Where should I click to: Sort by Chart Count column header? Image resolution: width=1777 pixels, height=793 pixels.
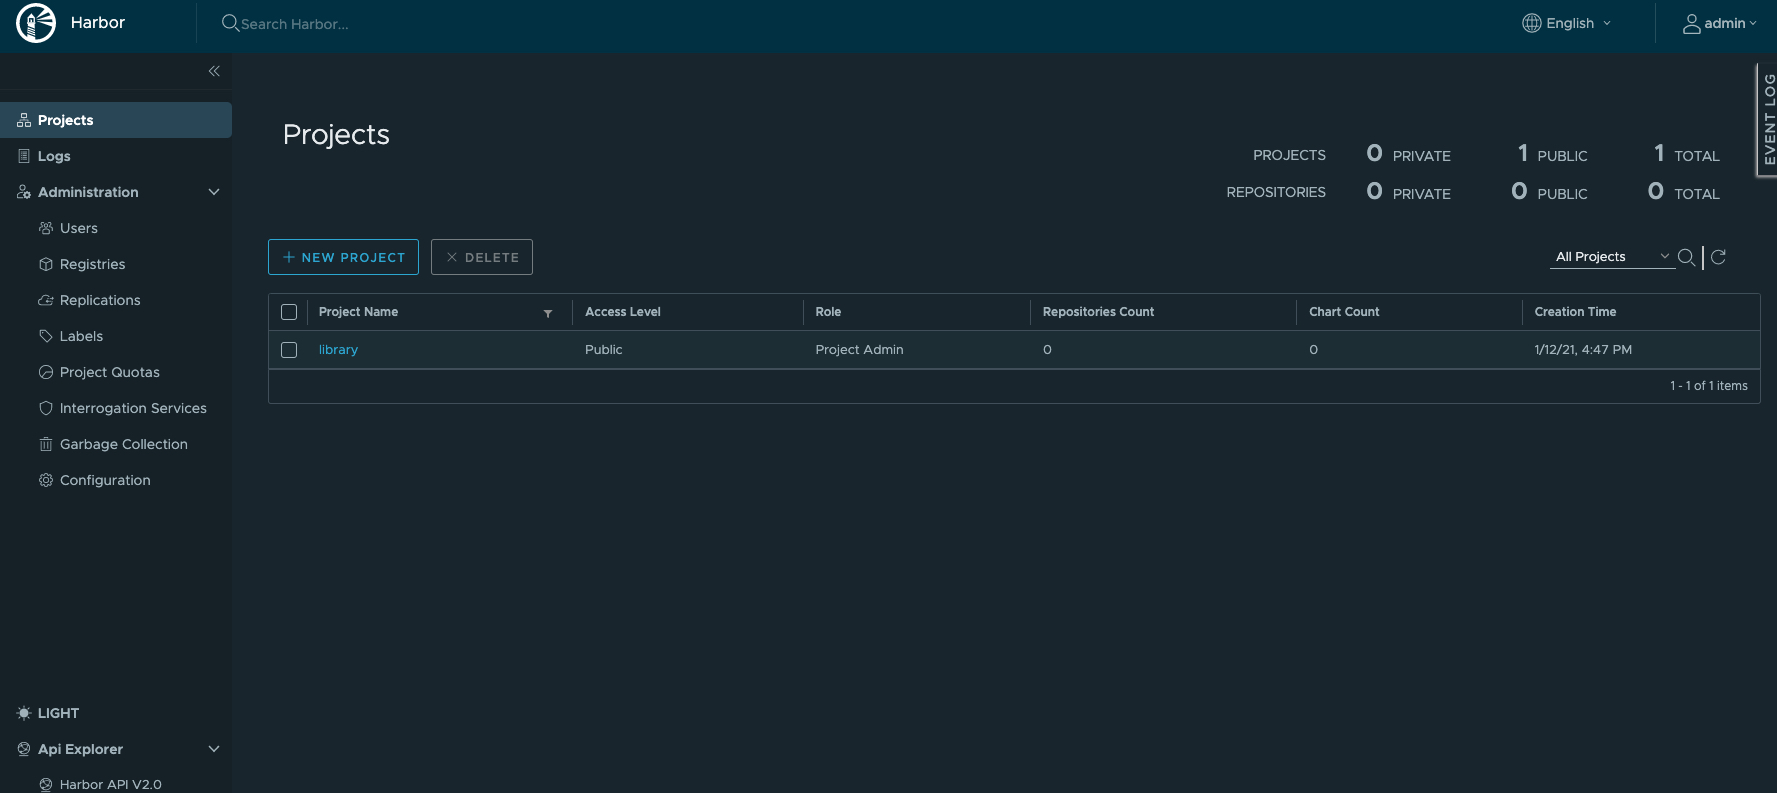[1344, 312]
